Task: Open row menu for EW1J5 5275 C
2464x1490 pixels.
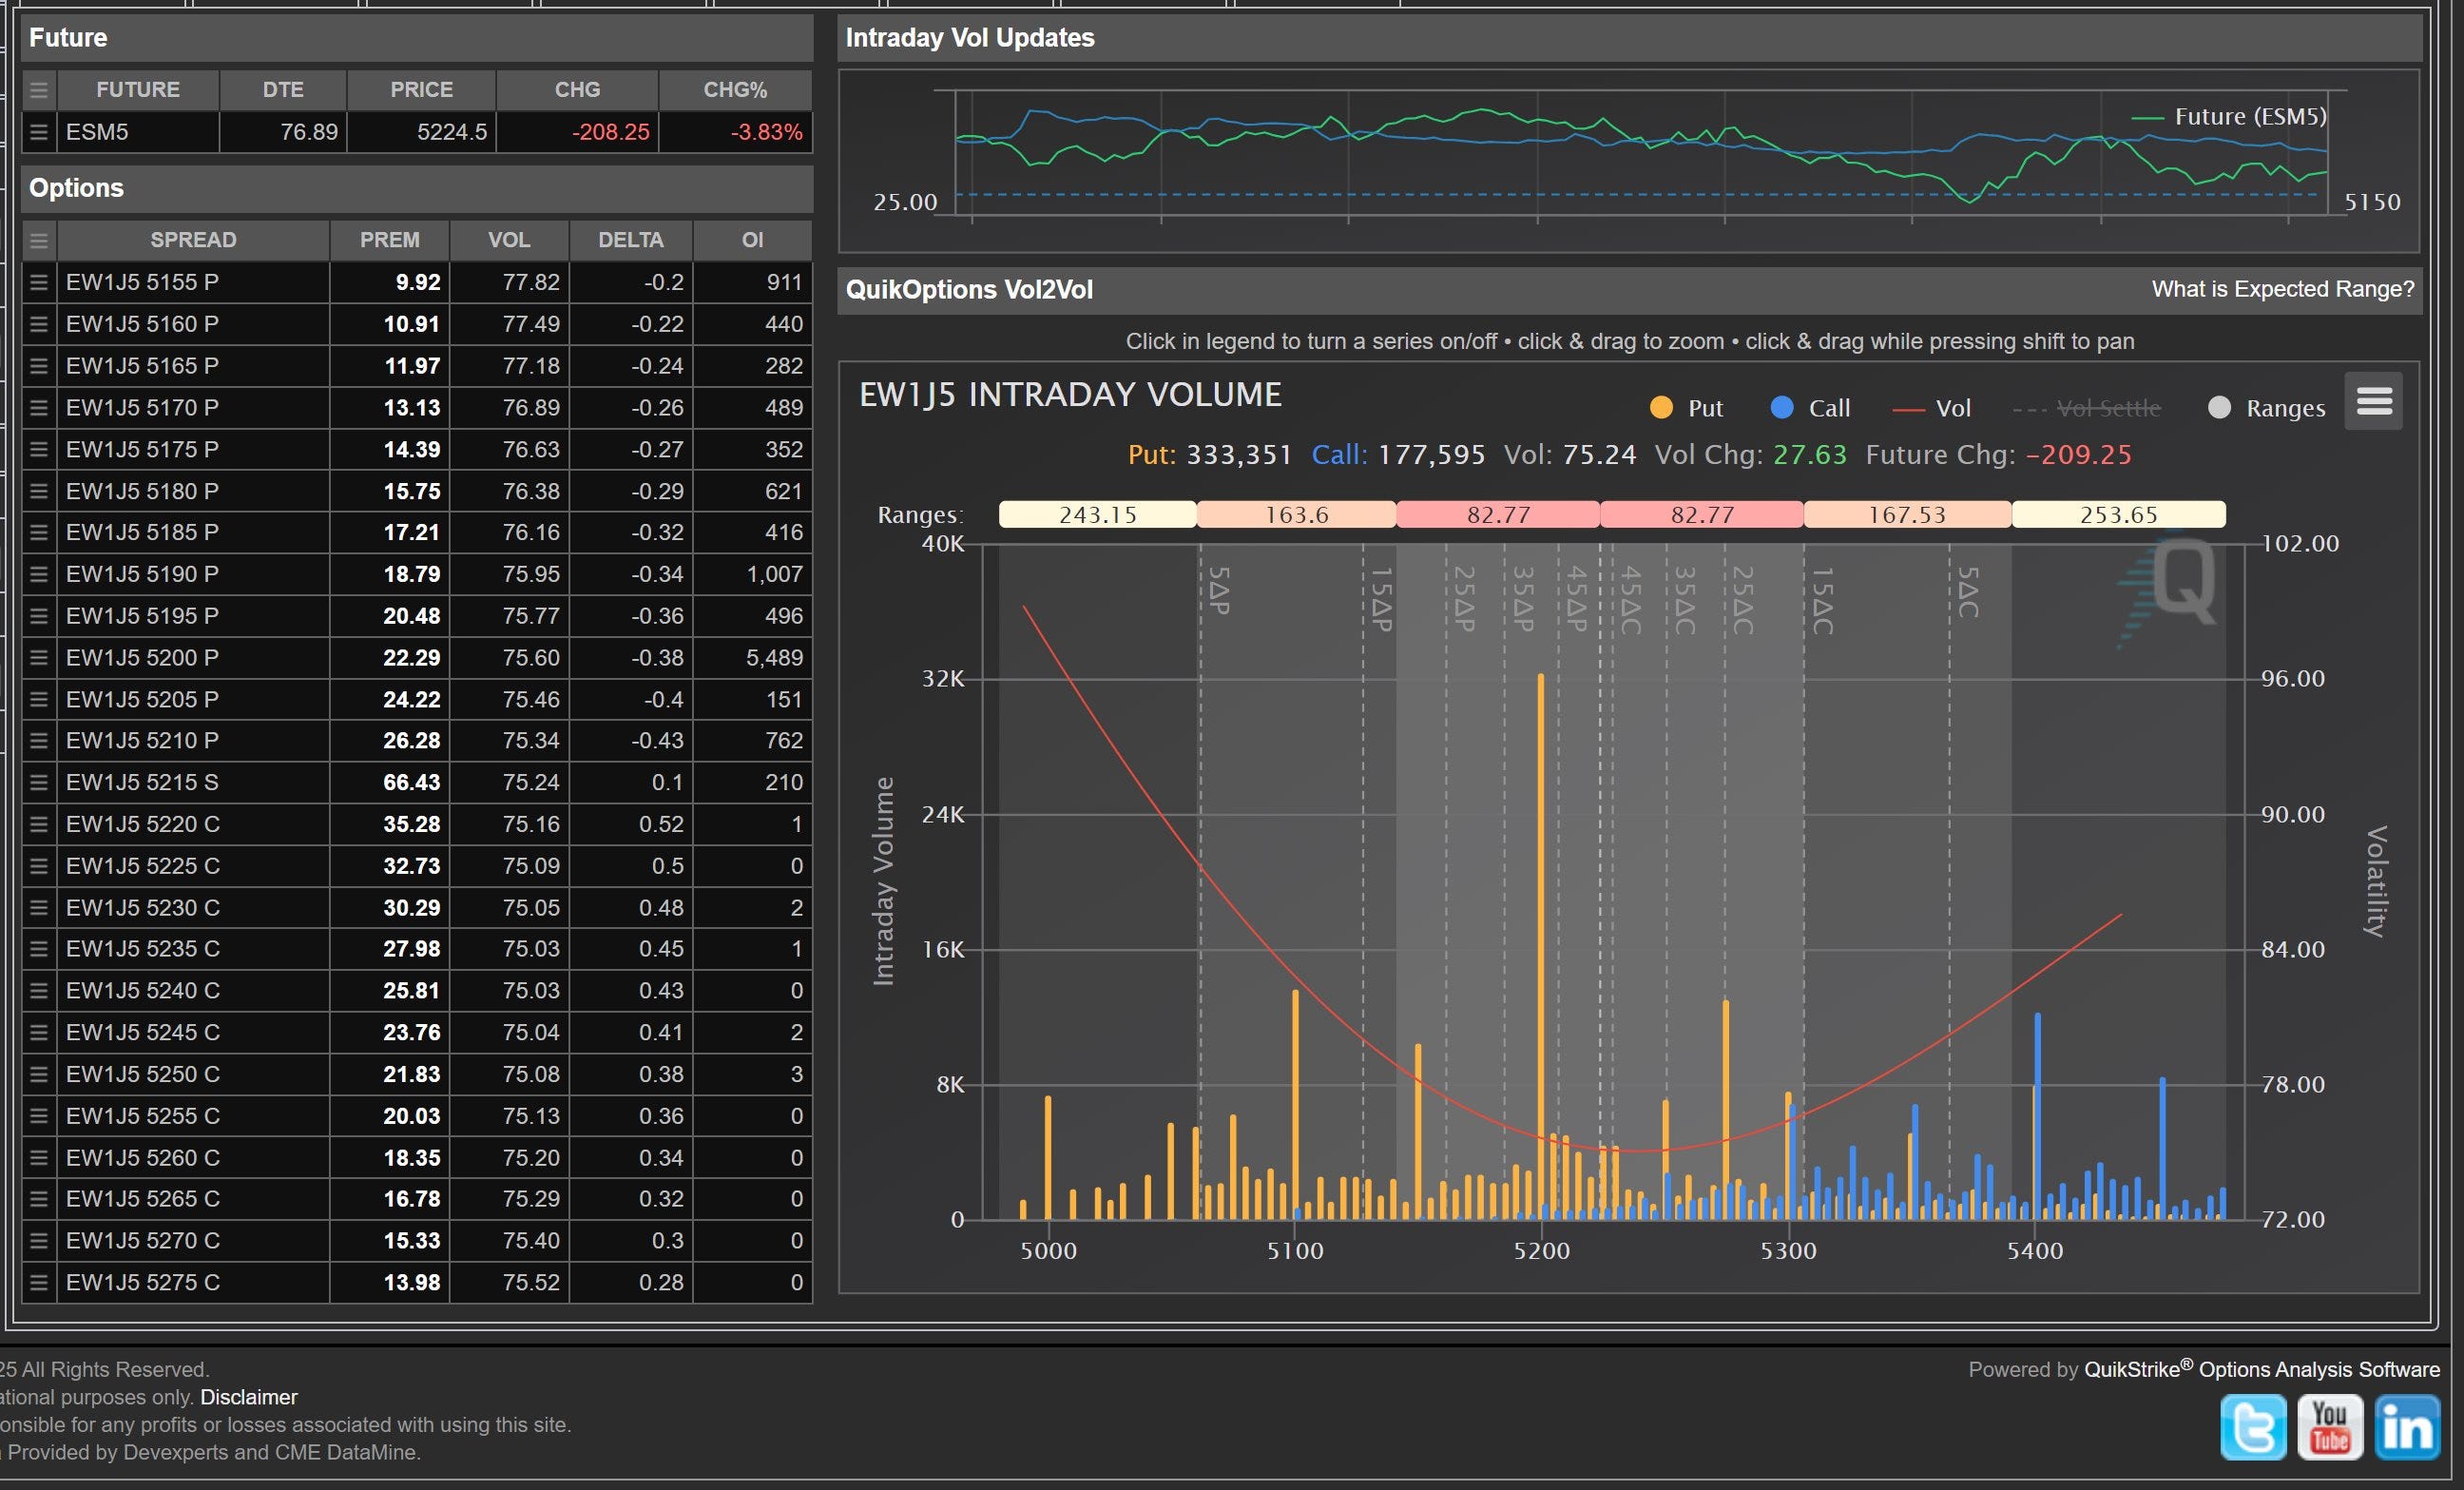Action: click(x=39, y=1282)
